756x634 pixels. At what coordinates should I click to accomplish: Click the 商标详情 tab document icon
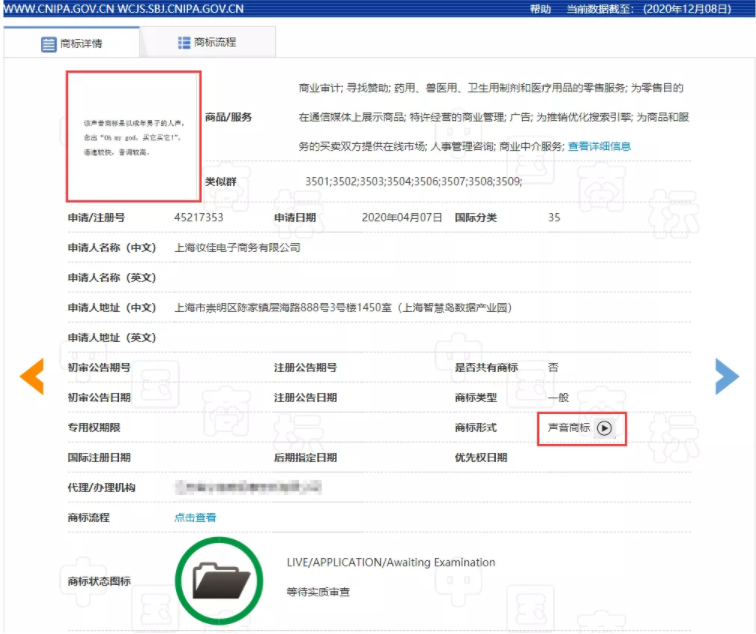[49, 44]
